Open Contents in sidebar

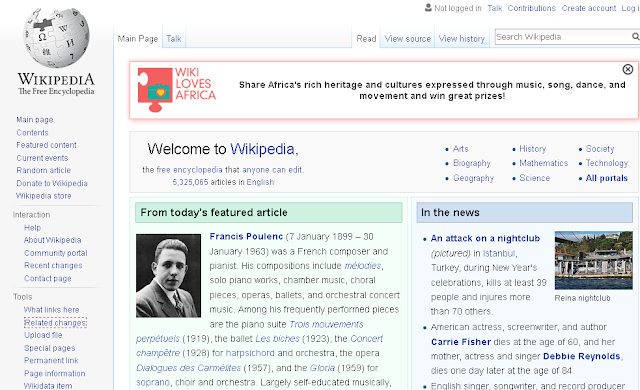[32, 133]
